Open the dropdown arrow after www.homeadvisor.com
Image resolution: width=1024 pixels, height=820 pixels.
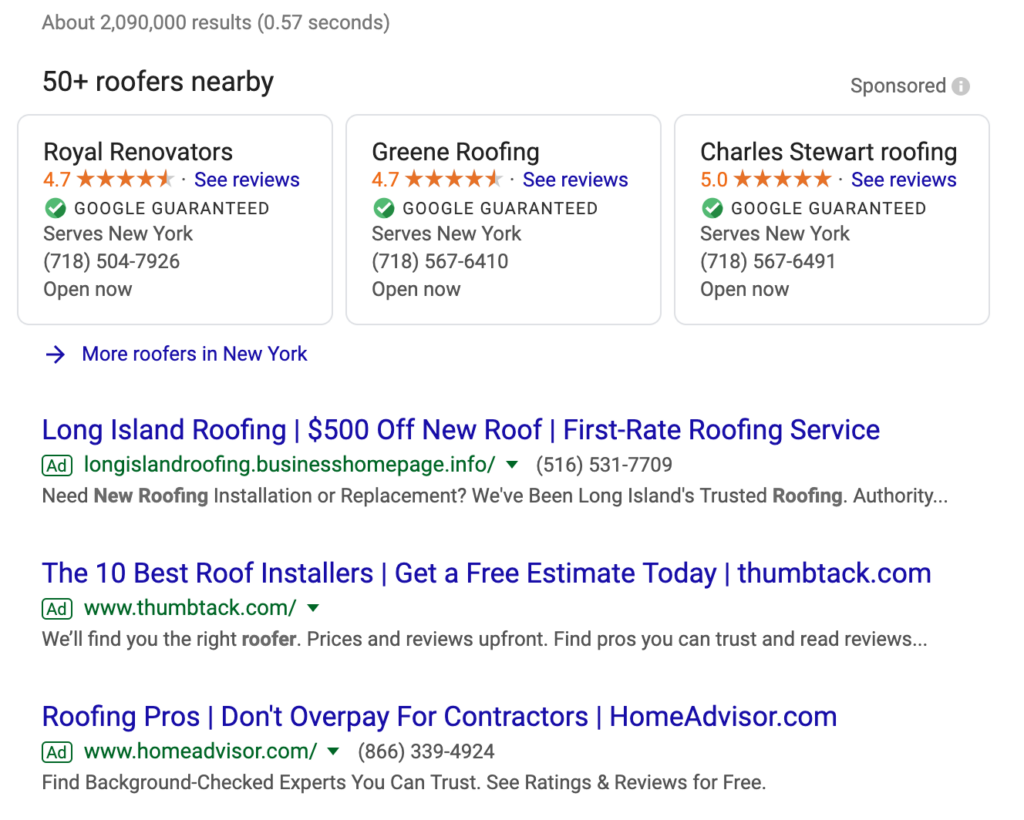[x=333, y=752]
